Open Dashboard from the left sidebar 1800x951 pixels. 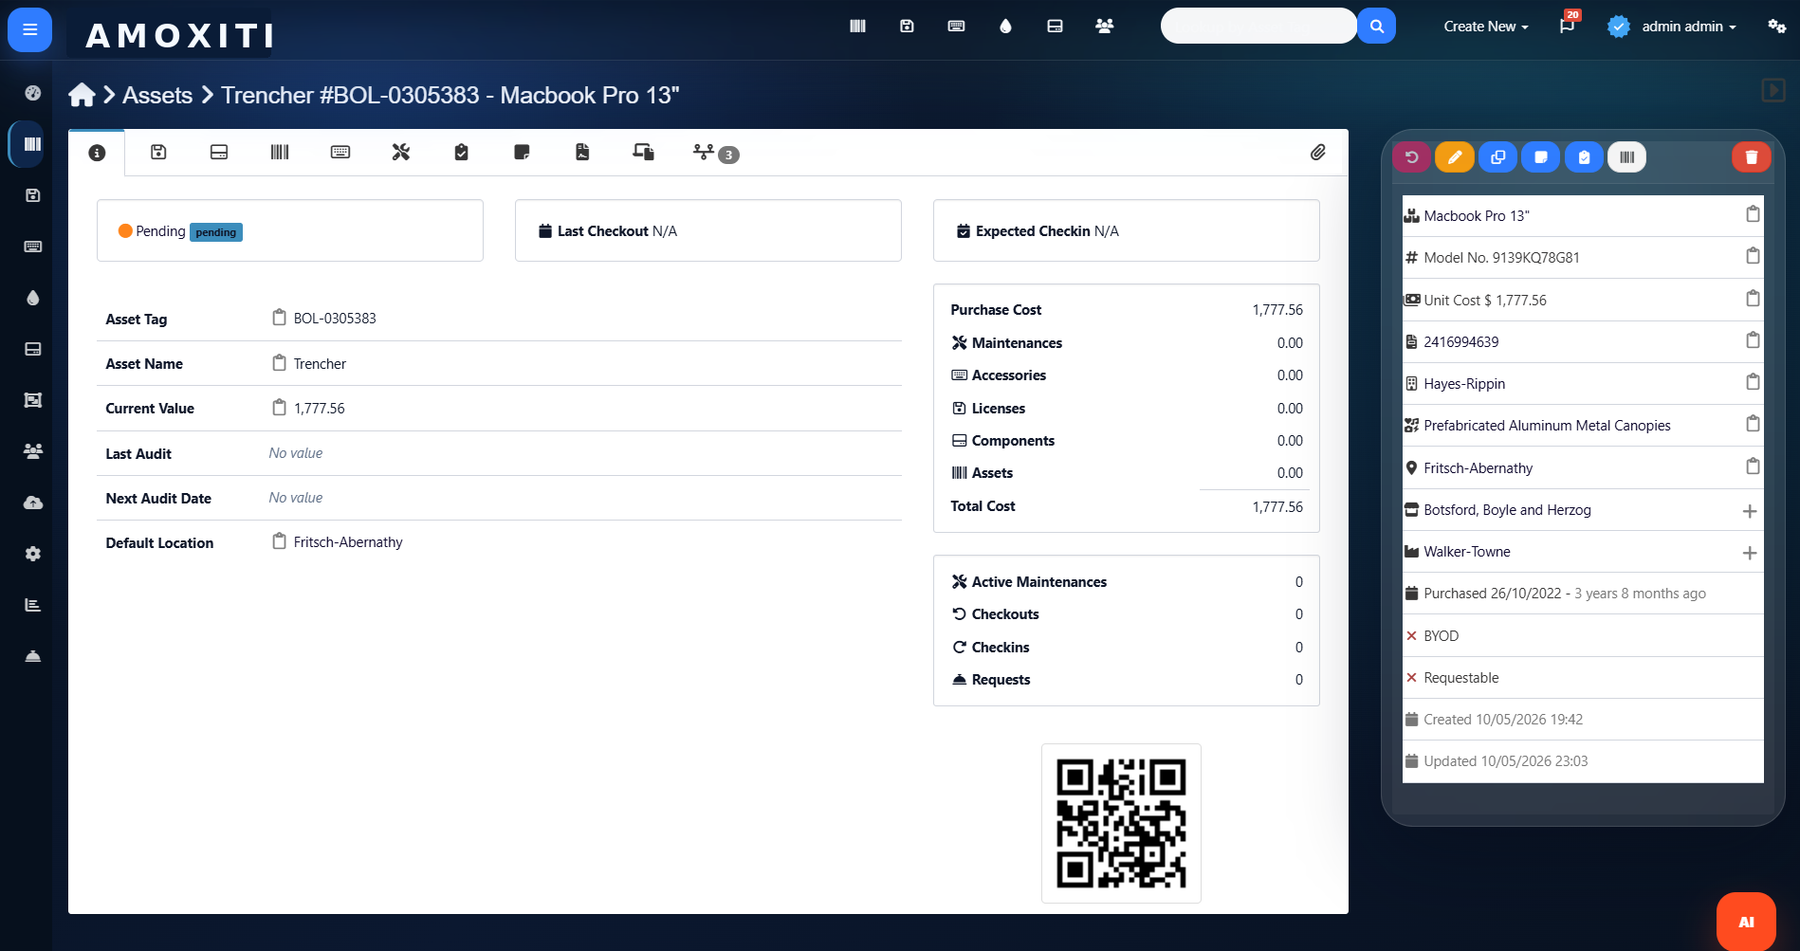[33, 93]
